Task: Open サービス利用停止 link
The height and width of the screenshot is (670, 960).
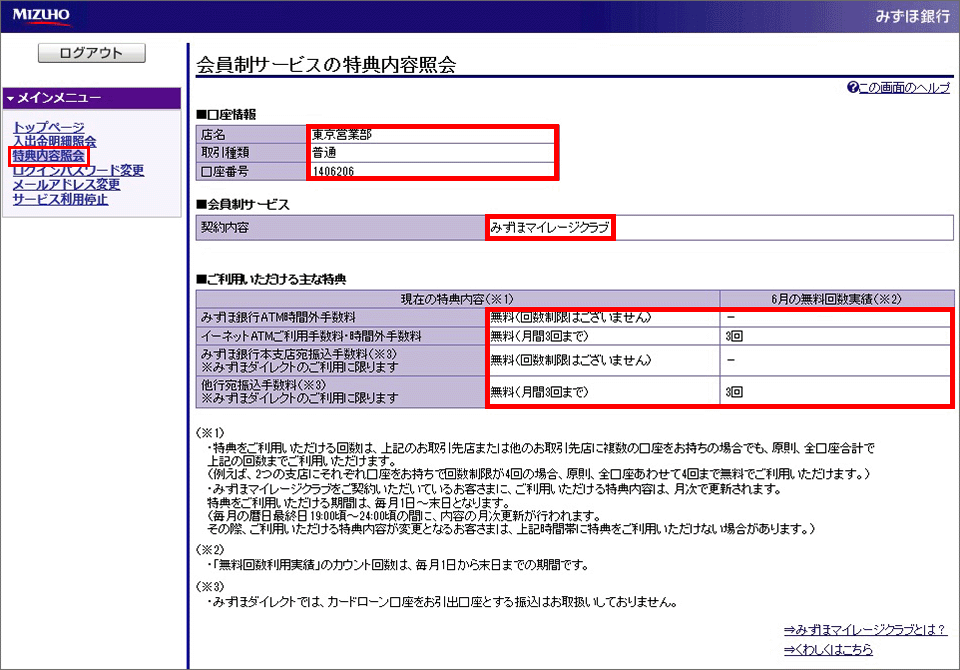Action: (x=60, y=199)
